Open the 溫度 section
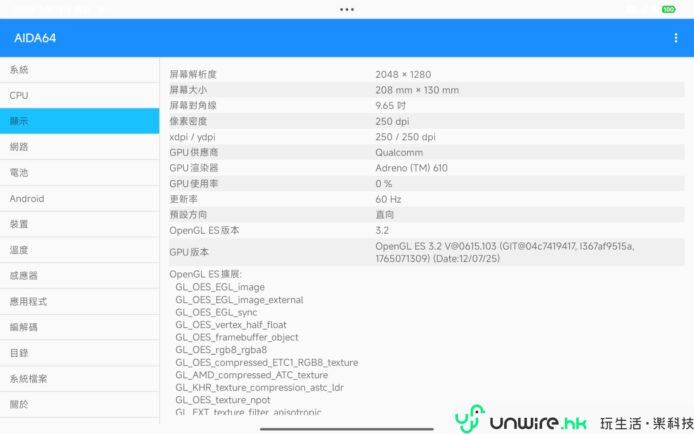This screenshot has width=694, height=434. [x=80, y=250]
